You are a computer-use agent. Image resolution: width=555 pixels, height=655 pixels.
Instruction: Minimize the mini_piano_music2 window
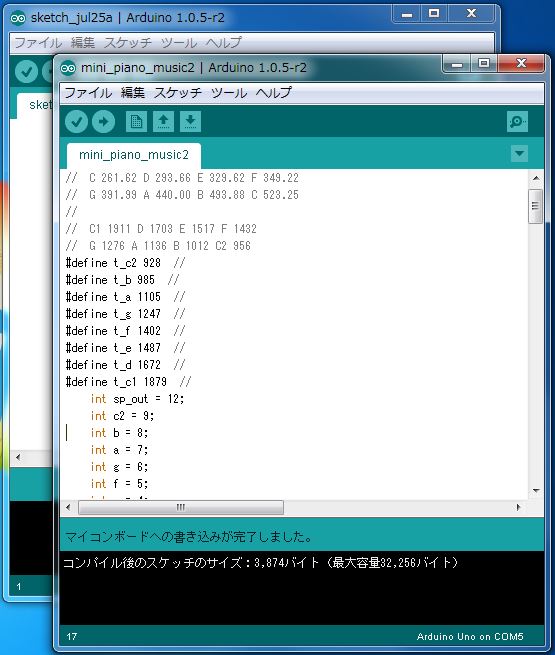coord(456,64)
